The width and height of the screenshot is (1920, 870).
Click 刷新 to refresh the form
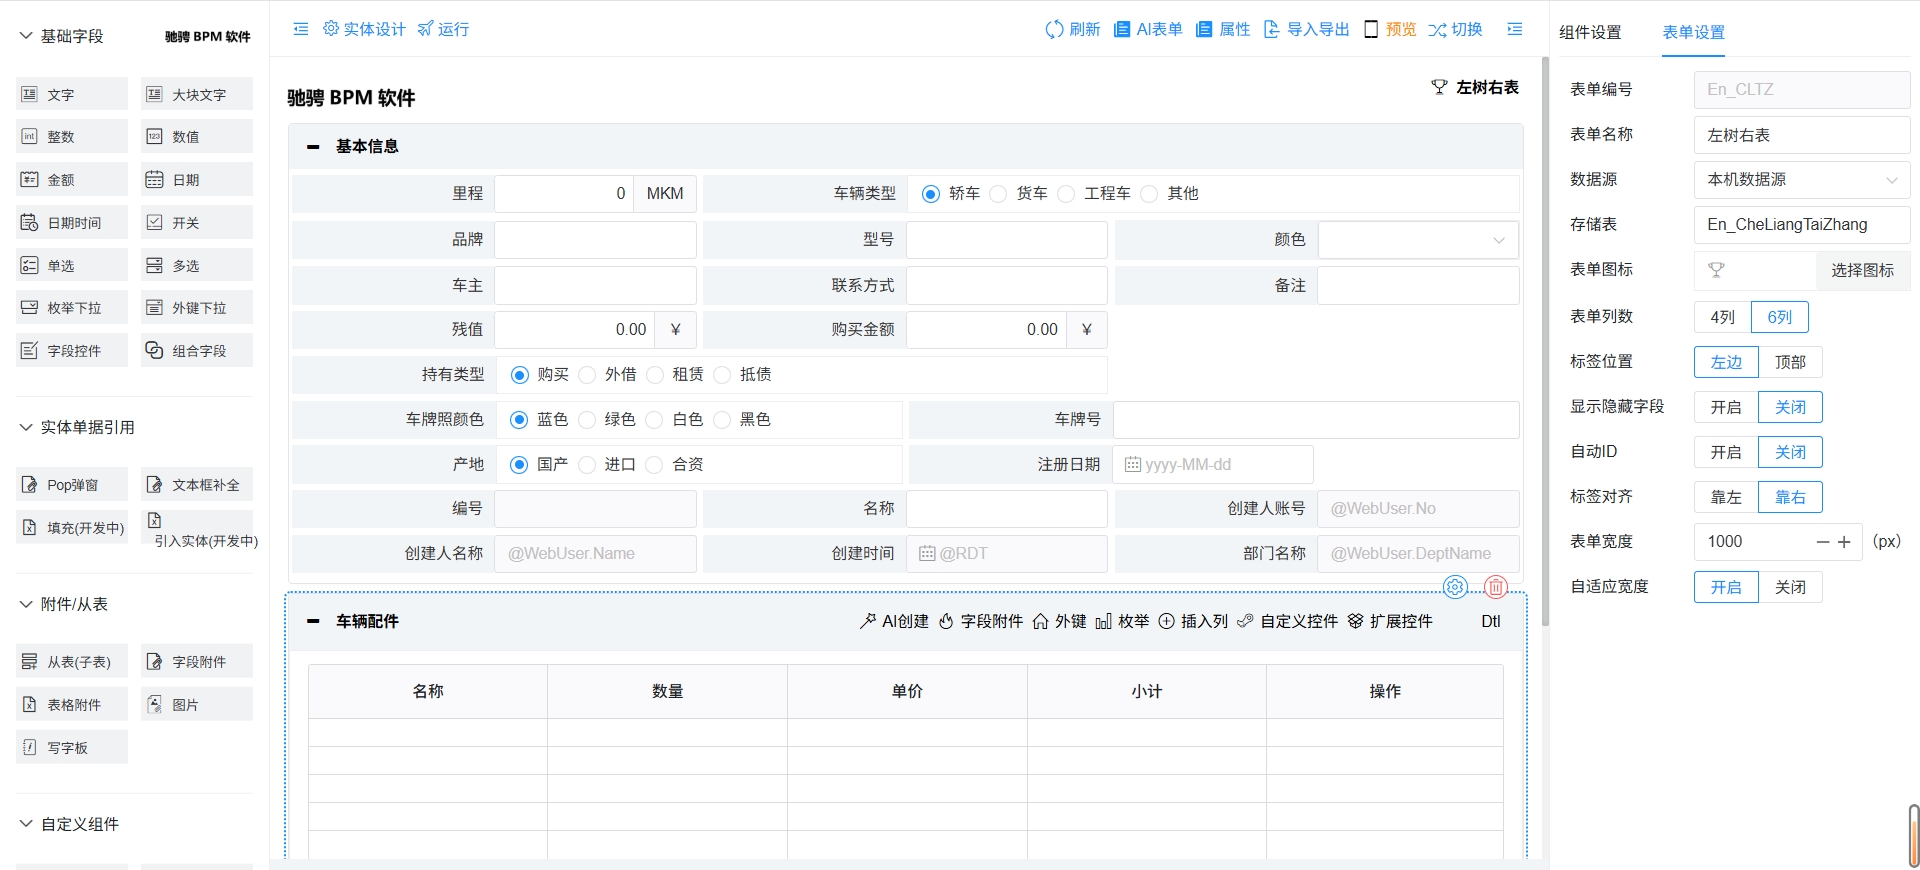point(1073,29)
